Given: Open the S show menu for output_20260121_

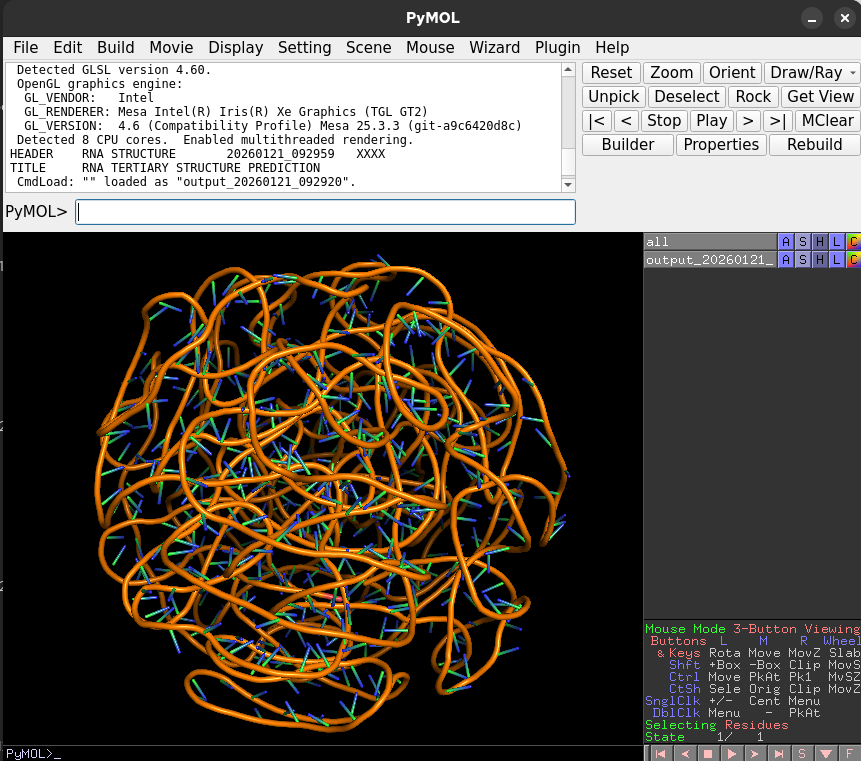Looking at the screenshot, I should tap(803, 259).
